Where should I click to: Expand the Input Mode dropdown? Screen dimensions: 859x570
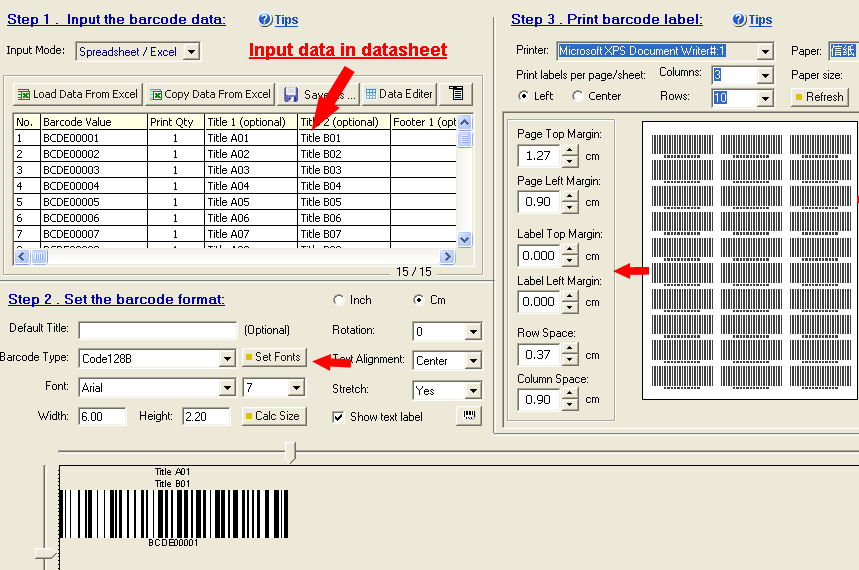coord(191,52)
